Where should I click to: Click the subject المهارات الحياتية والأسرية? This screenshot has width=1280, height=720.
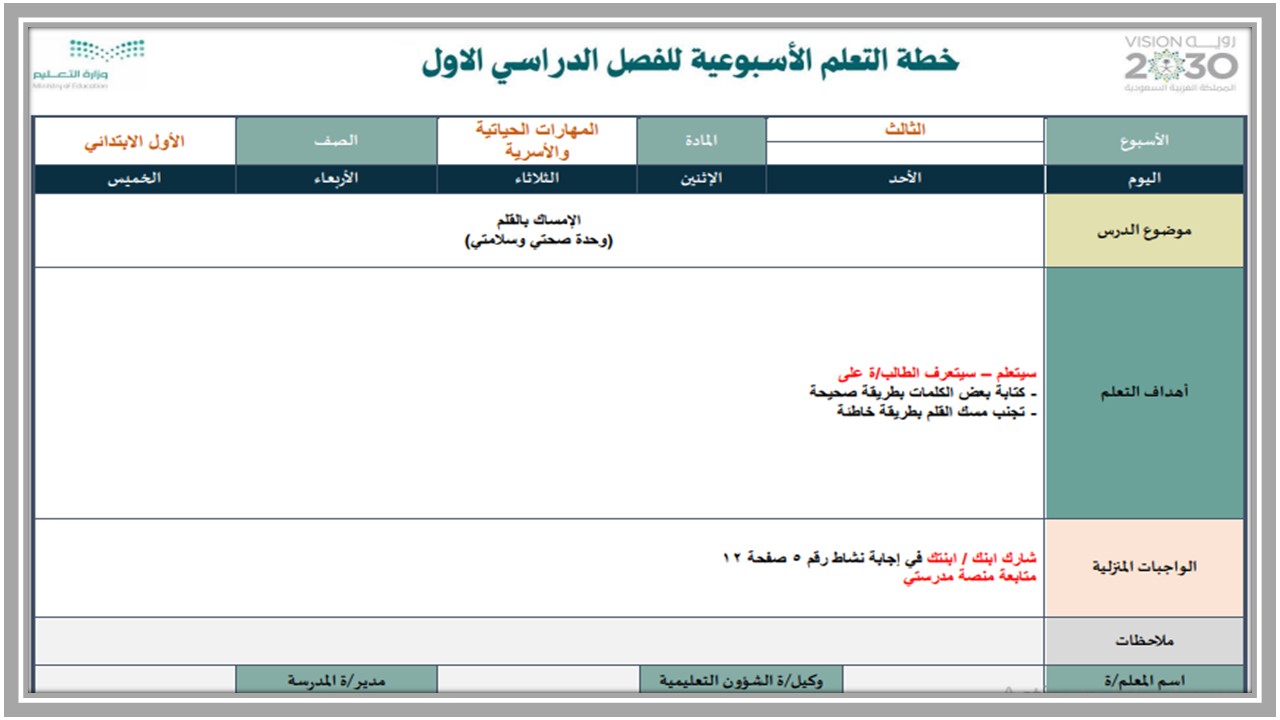(537, 141)
